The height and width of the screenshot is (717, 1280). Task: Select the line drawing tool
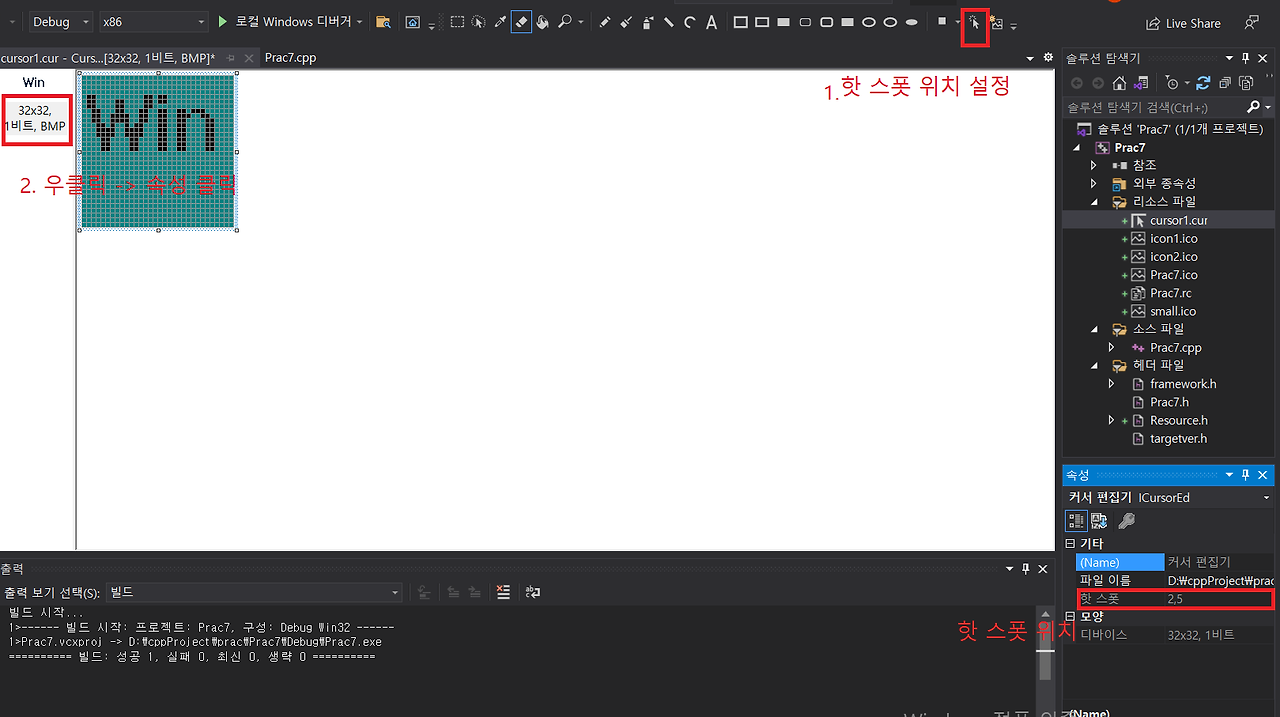pyautogui.click(x=669, y=22)
